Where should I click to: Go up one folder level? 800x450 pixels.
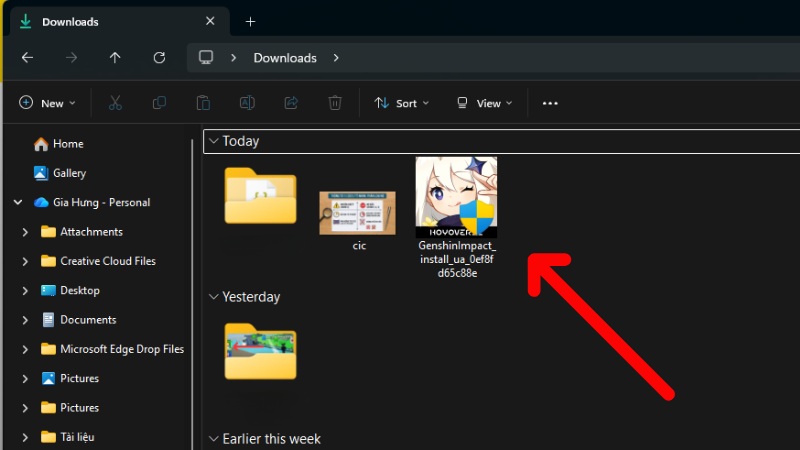[x=115, y=58]
